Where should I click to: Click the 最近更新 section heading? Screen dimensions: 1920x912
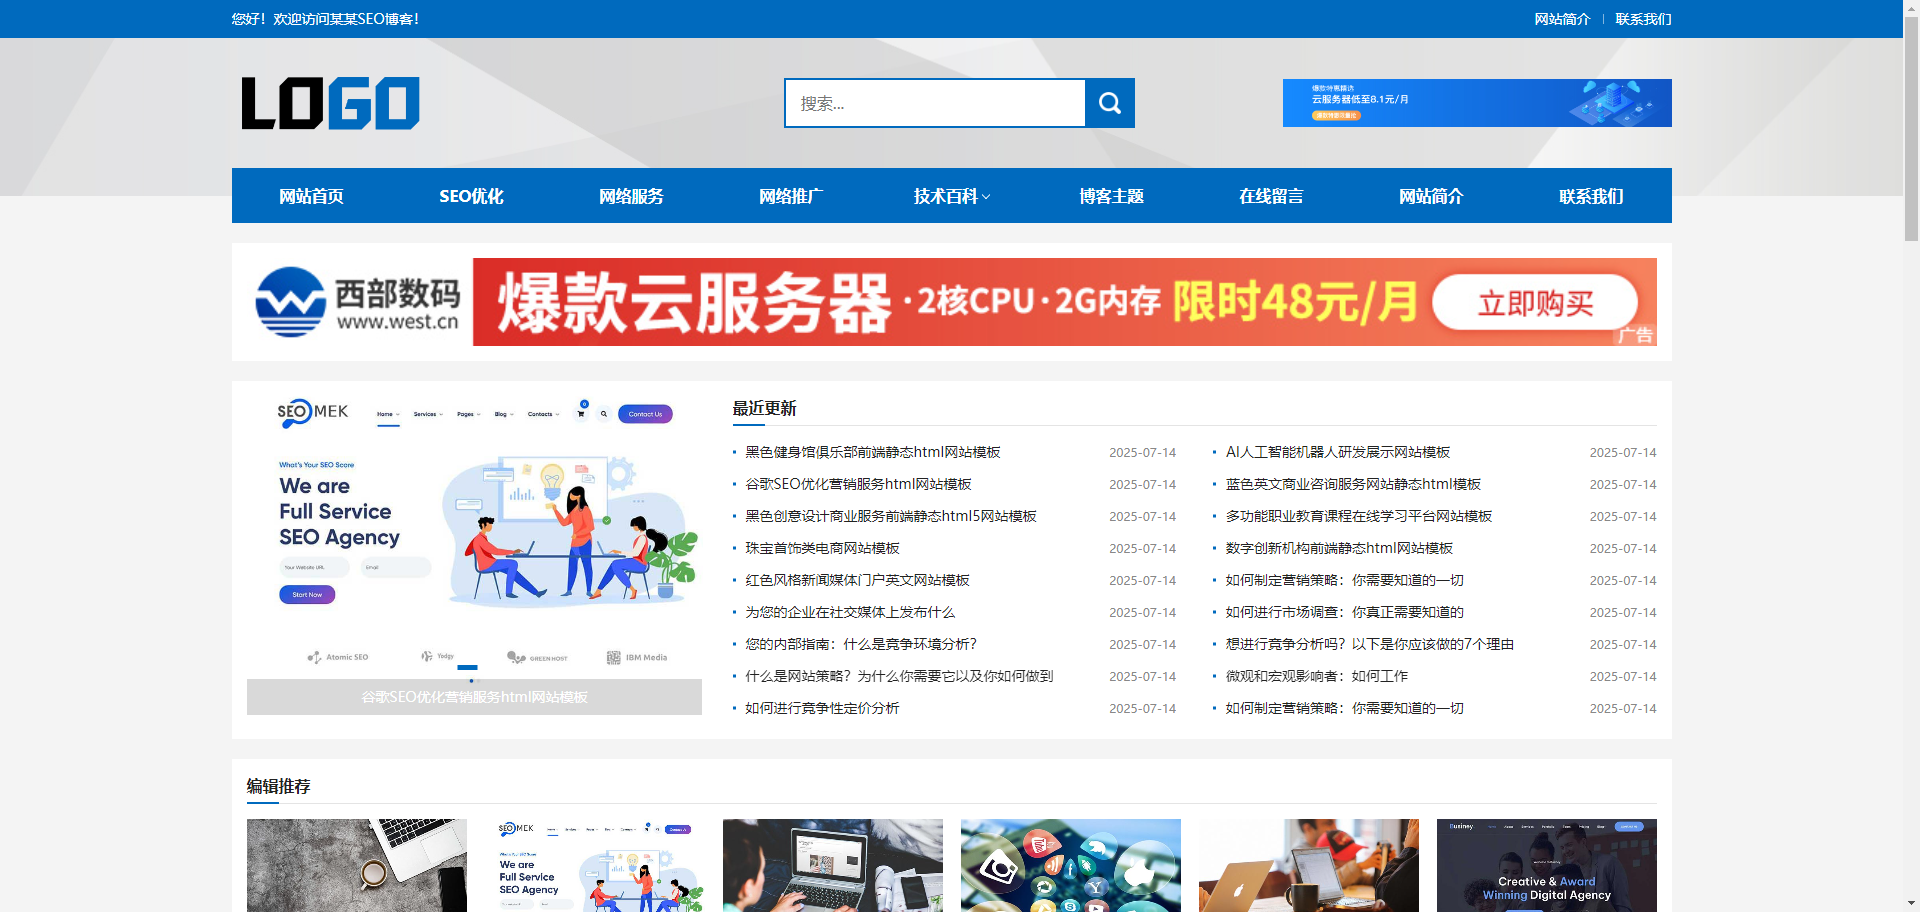click(x=764, y=408)
